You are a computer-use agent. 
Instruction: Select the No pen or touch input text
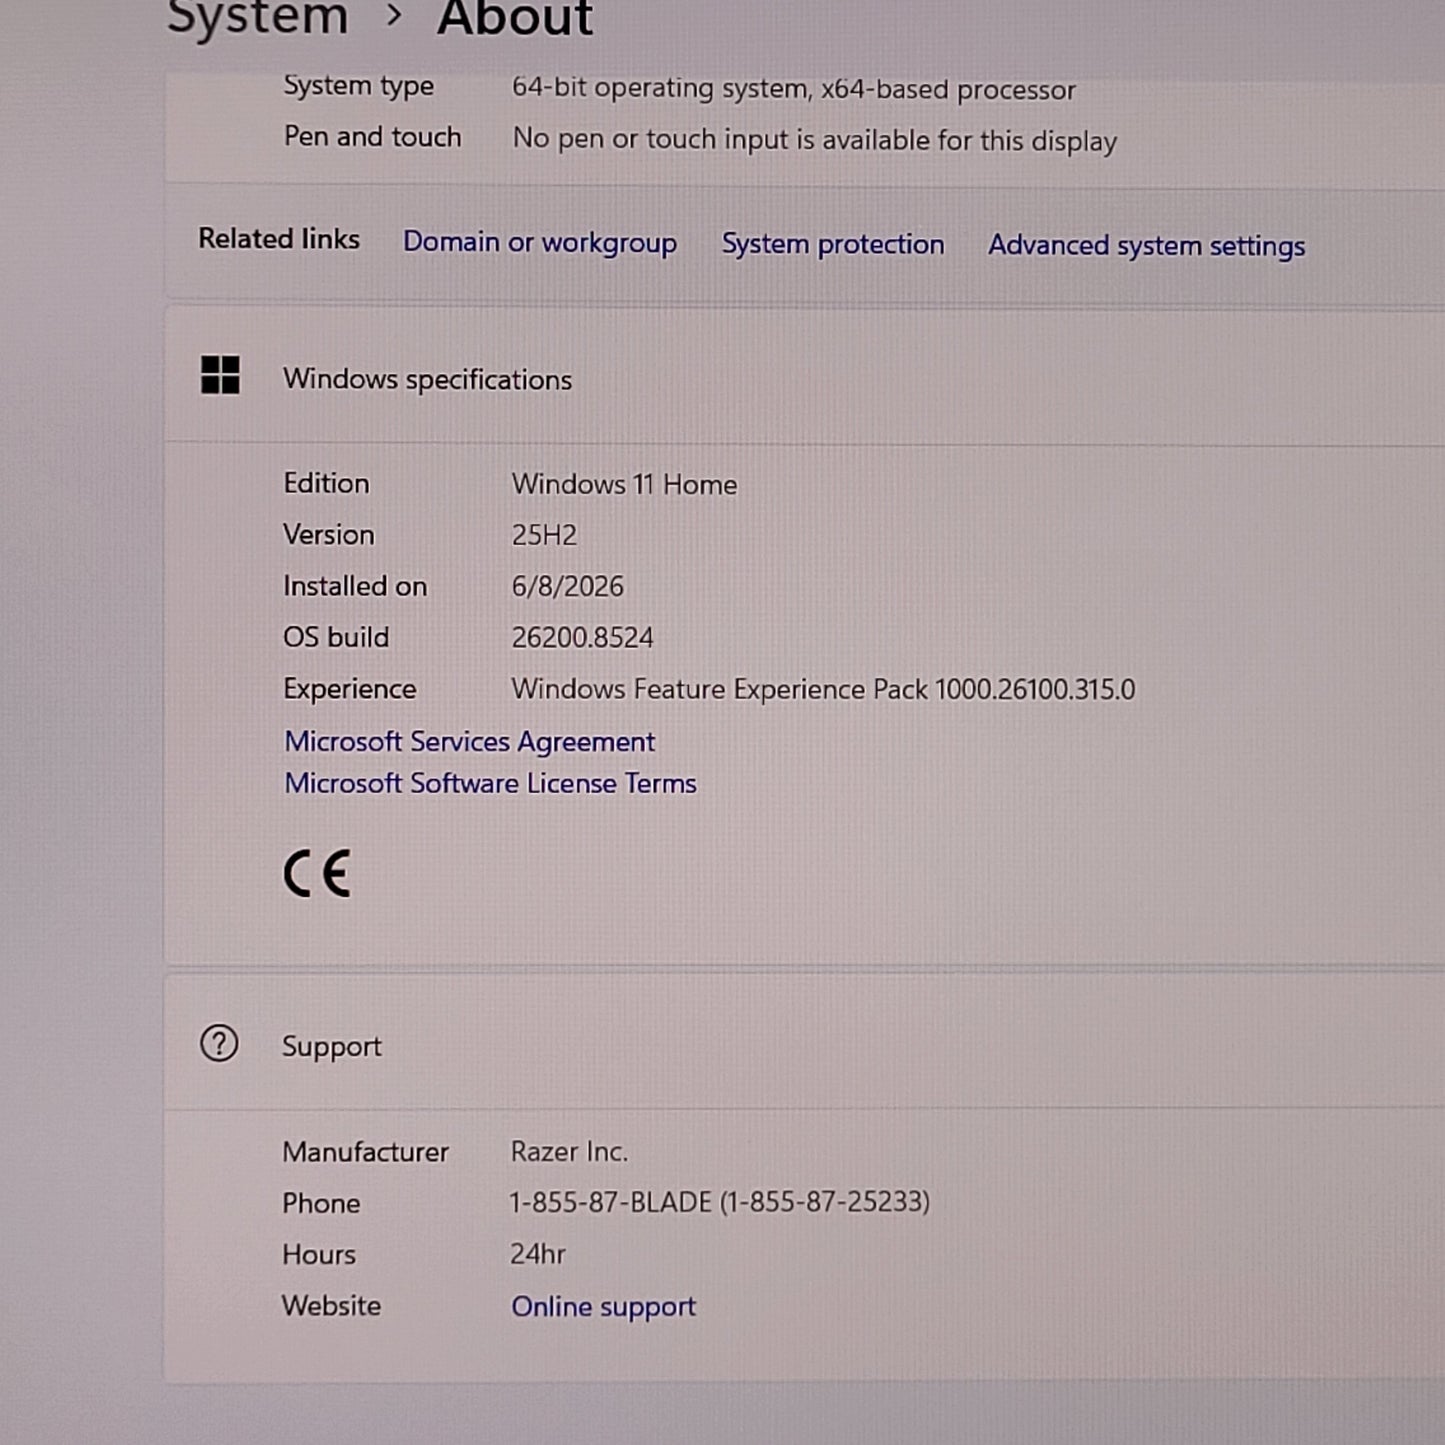pyautogui.click(x=815, y=140)
